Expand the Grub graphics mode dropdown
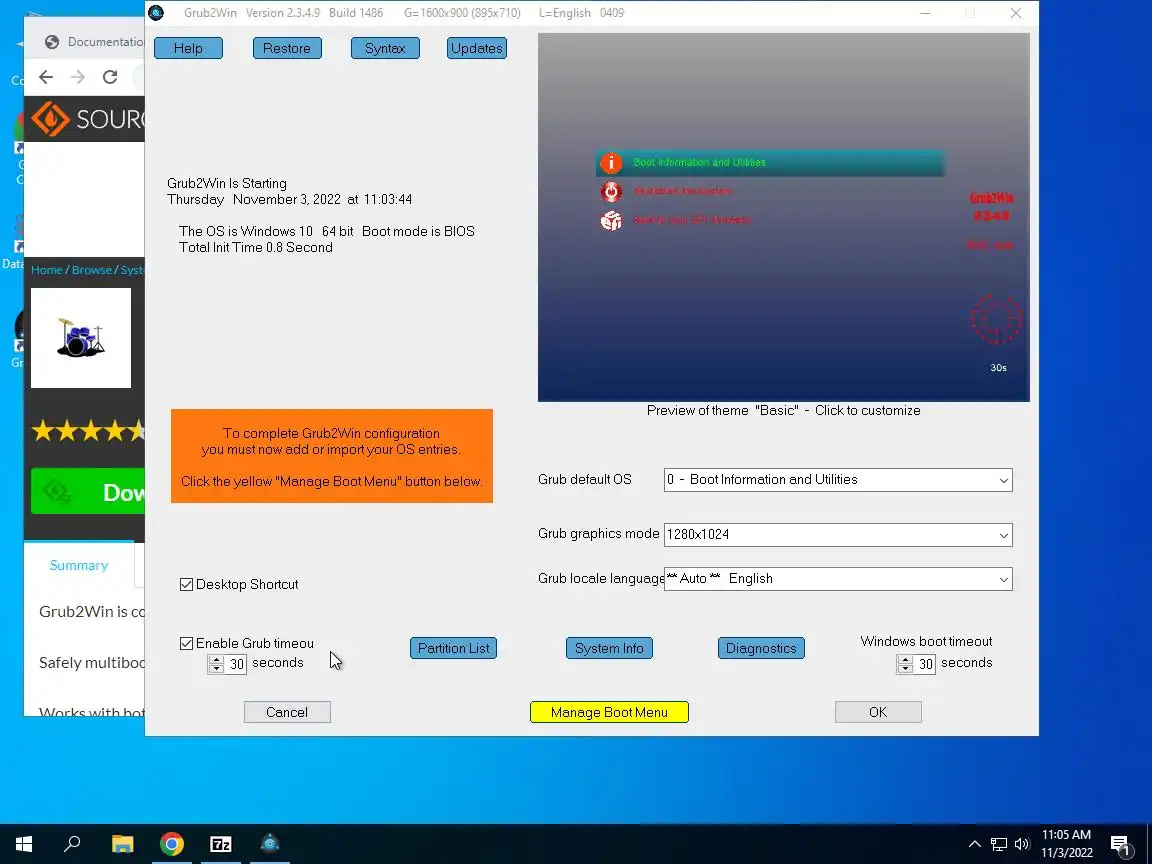Image resolution: width=1152 pixels, height=864 pixels. [1003, 536]
